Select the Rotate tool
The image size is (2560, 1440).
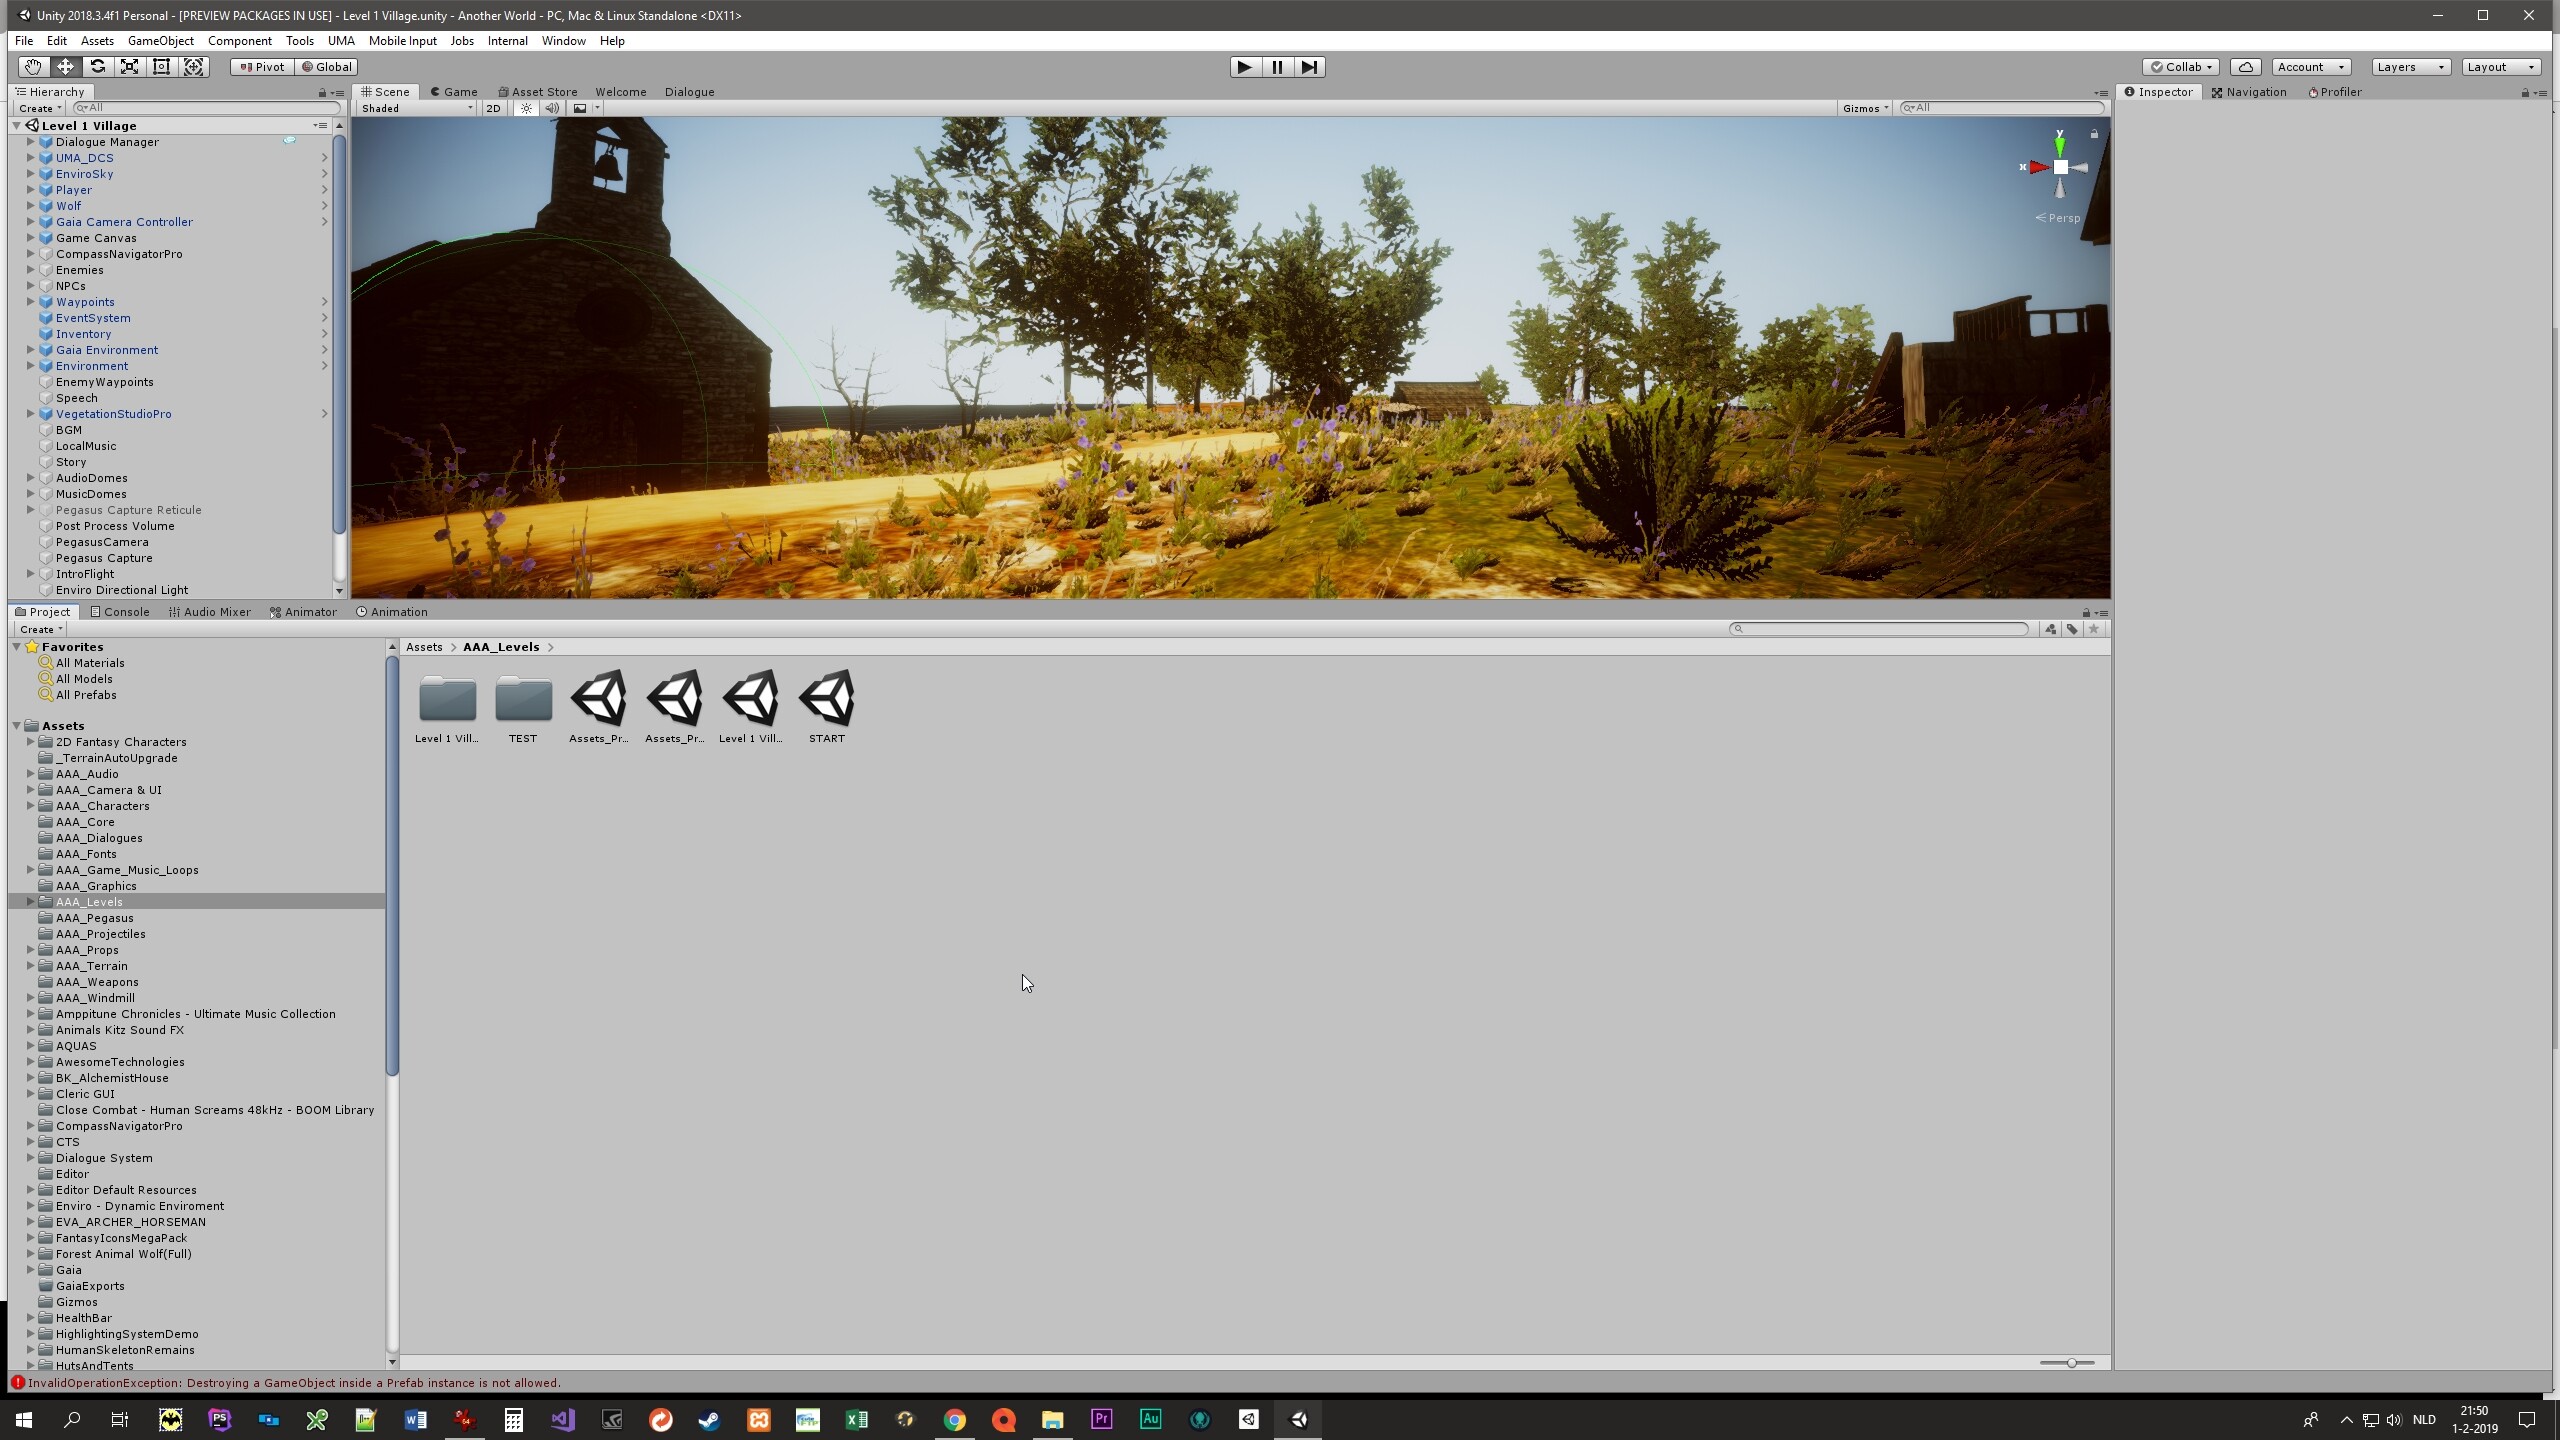tap(97, 67)
